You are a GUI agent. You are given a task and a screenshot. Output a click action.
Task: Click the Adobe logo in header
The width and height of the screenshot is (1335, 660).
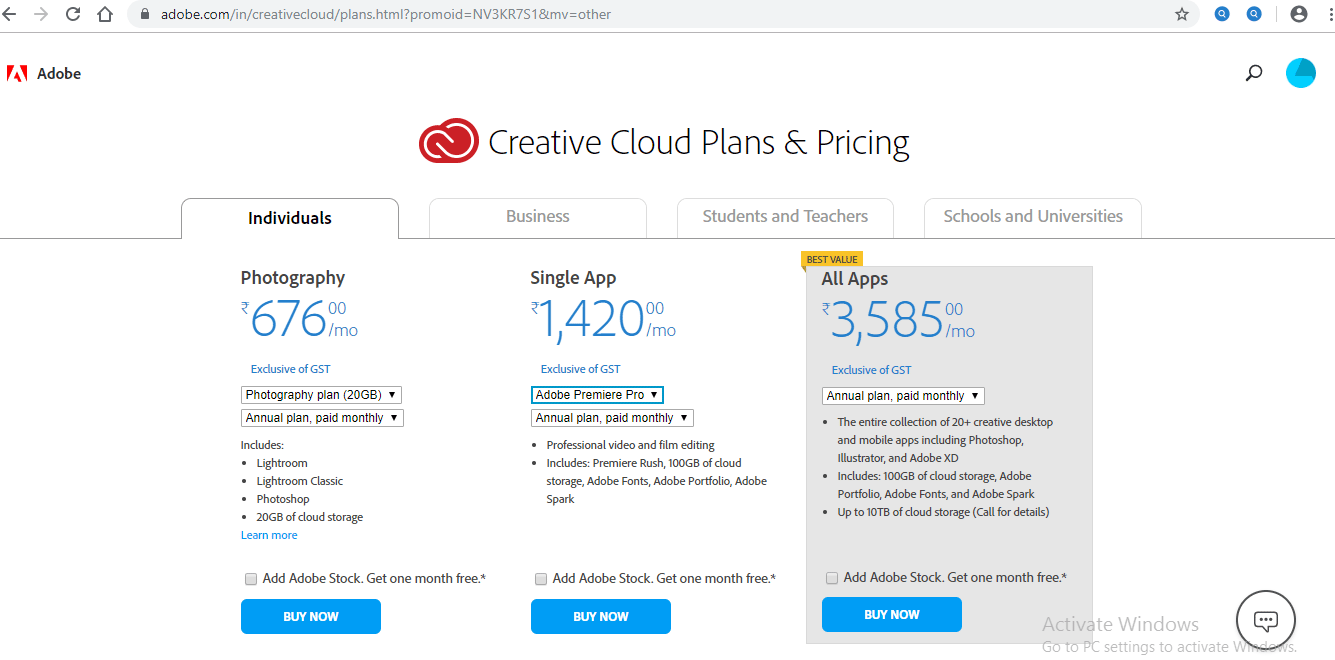44,73
